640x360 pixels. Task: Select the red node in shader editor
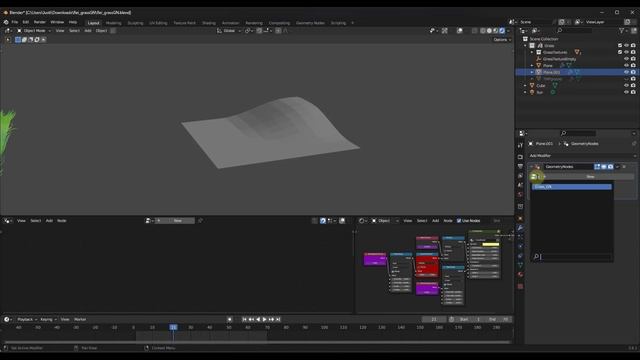click(x=427, y=266)
